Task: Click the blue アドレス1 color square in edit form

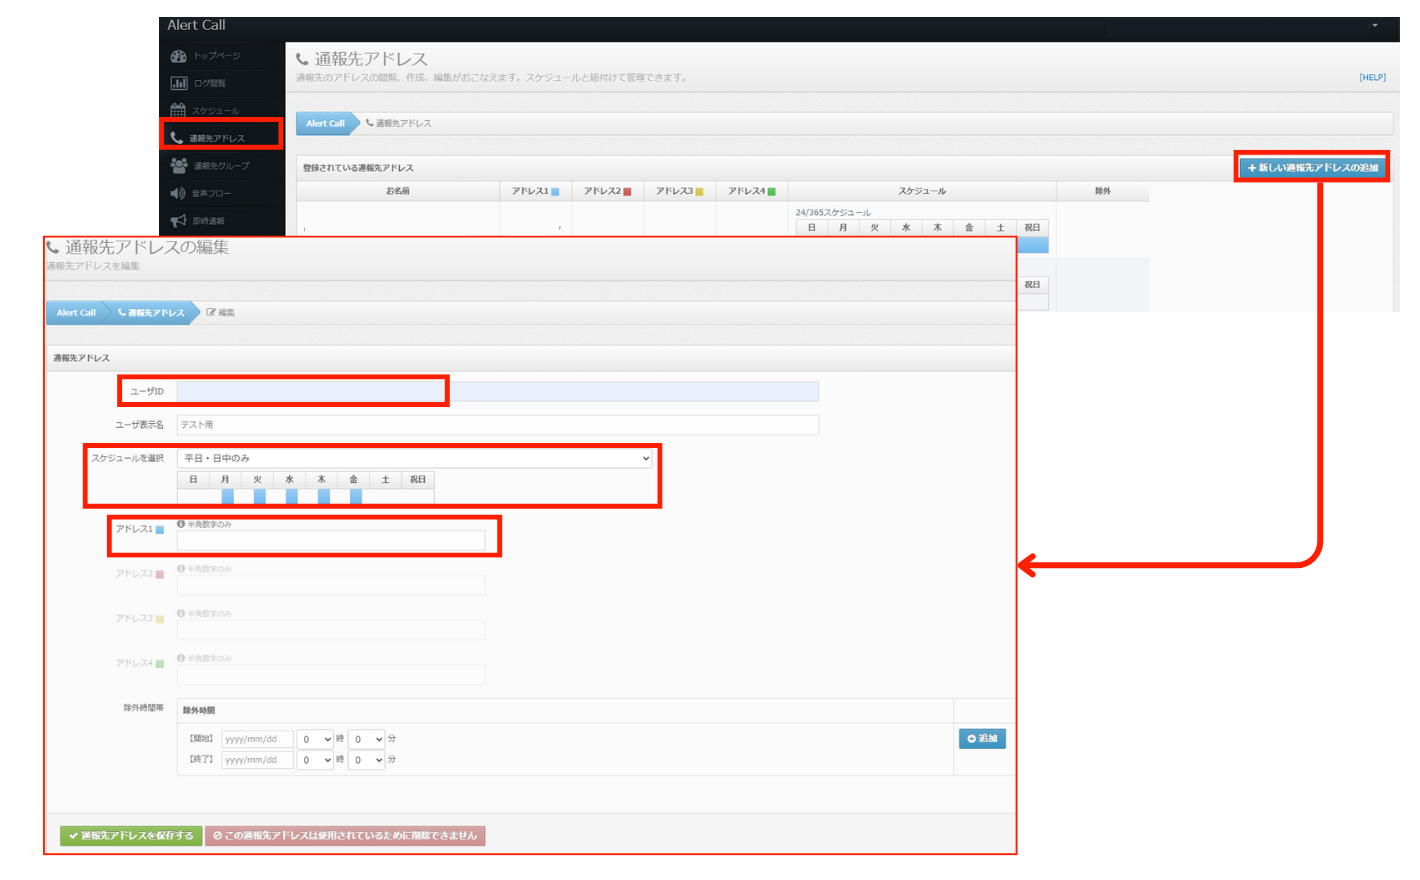Action: tap(160, 530)
